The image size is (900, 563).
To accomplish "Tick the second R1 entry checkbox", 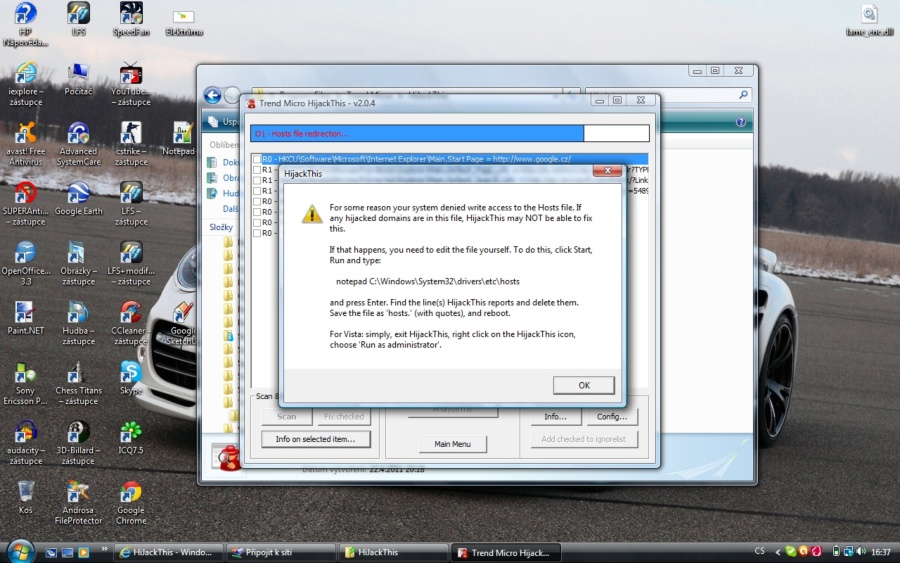I will click(257, 180).
